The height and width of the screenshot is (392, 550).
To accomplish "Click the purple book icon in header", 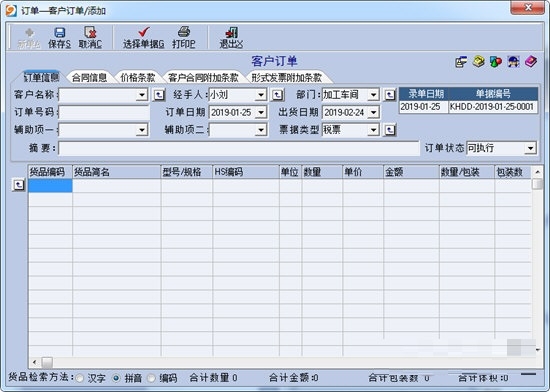I will coord(531,62).
